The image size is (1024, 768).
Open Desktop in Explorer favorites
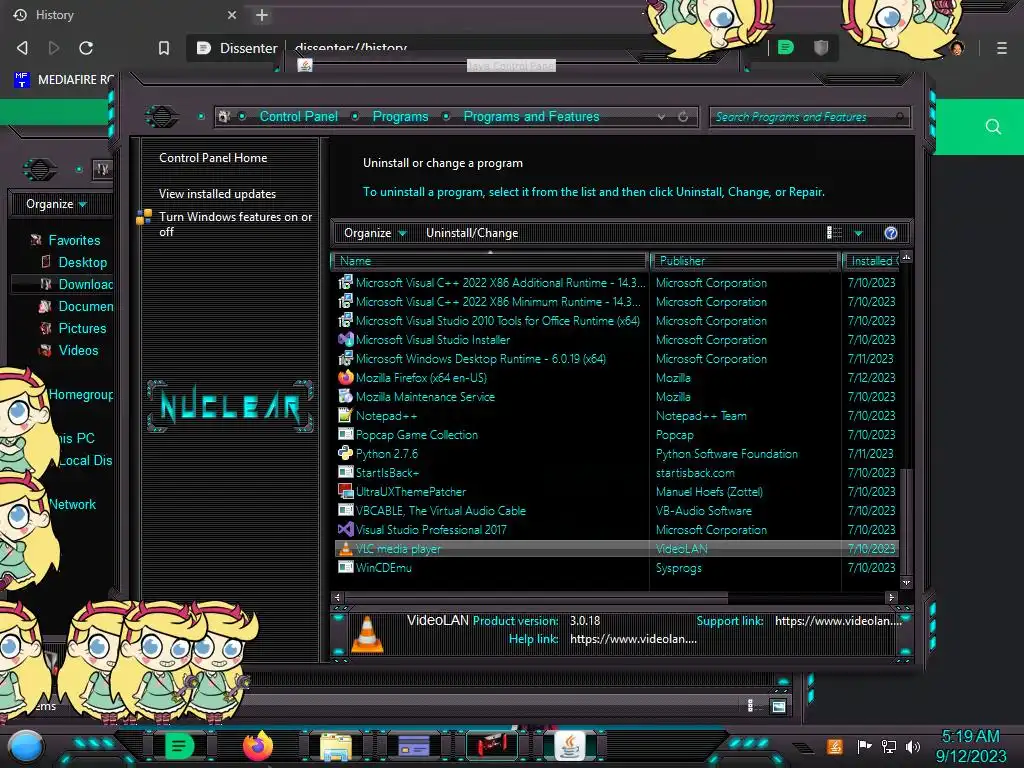73,263
